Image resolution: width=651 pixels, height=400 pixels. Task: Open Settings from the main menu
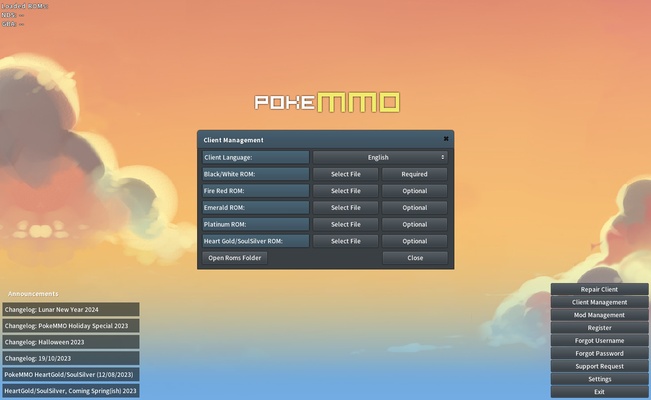pyautogui.click(x=599, y=379)
